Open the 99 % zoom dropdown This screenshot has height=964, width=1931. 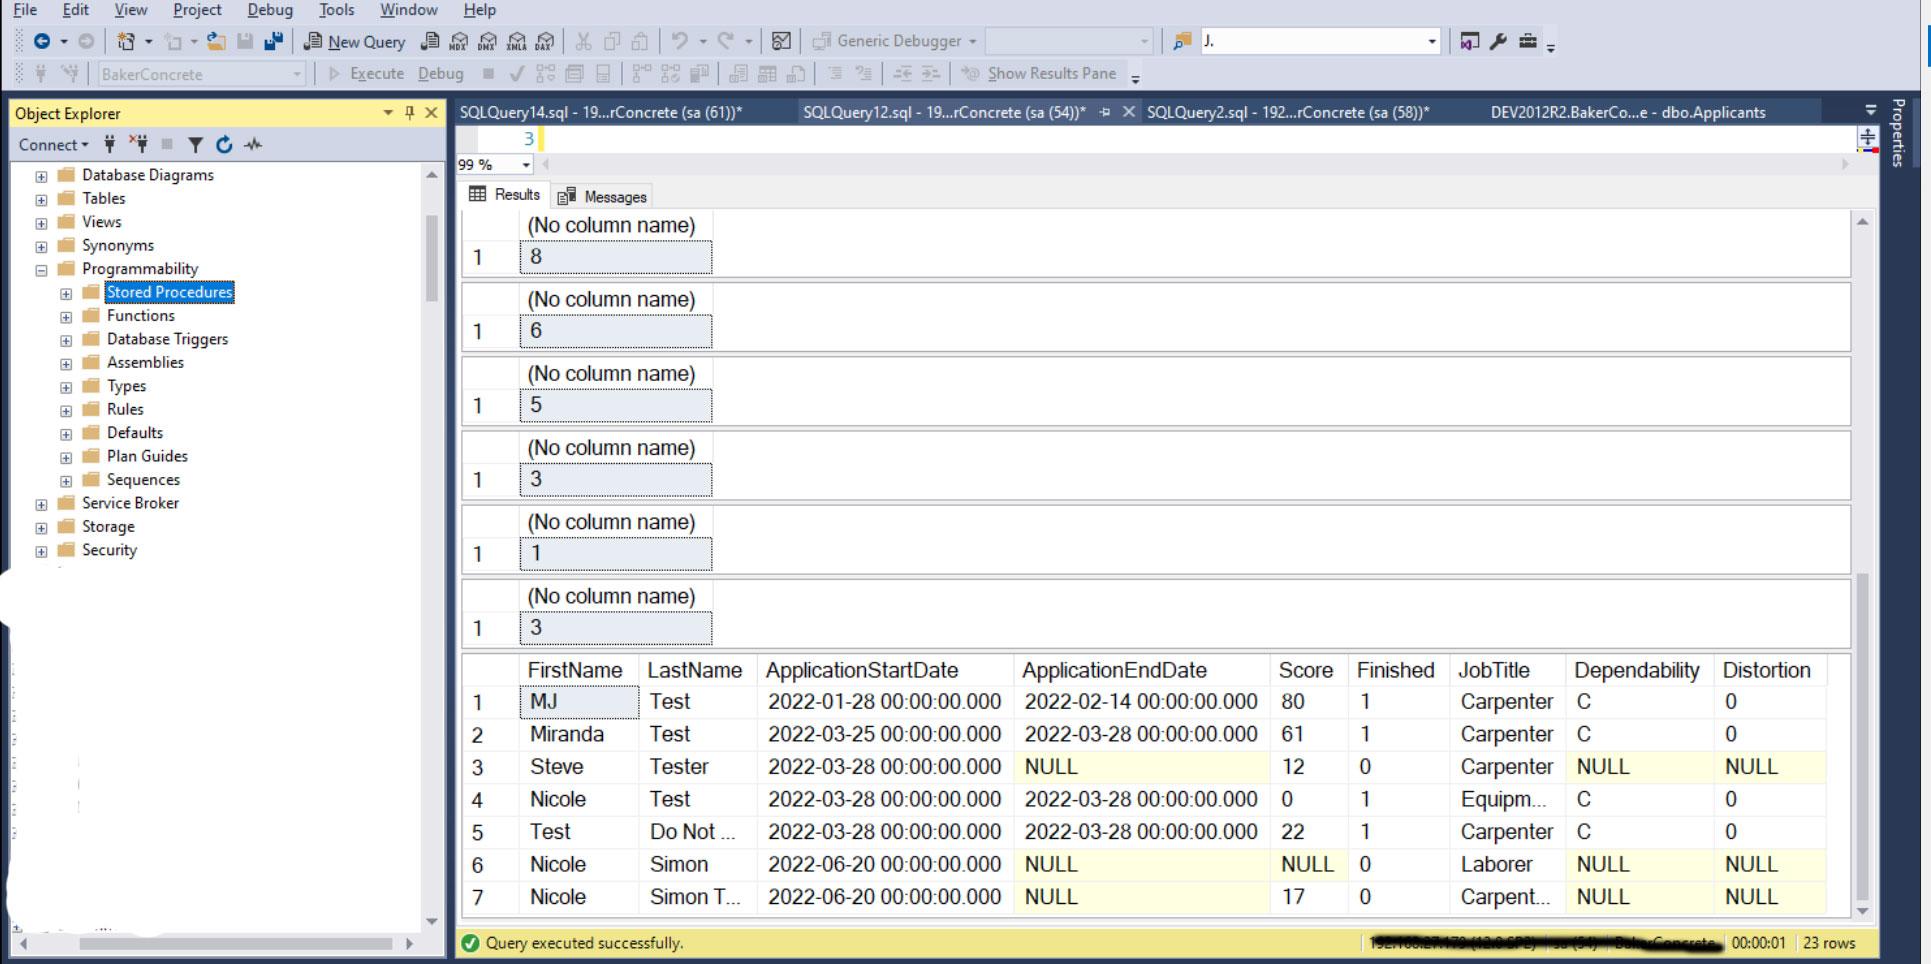[x=526, y=165]
